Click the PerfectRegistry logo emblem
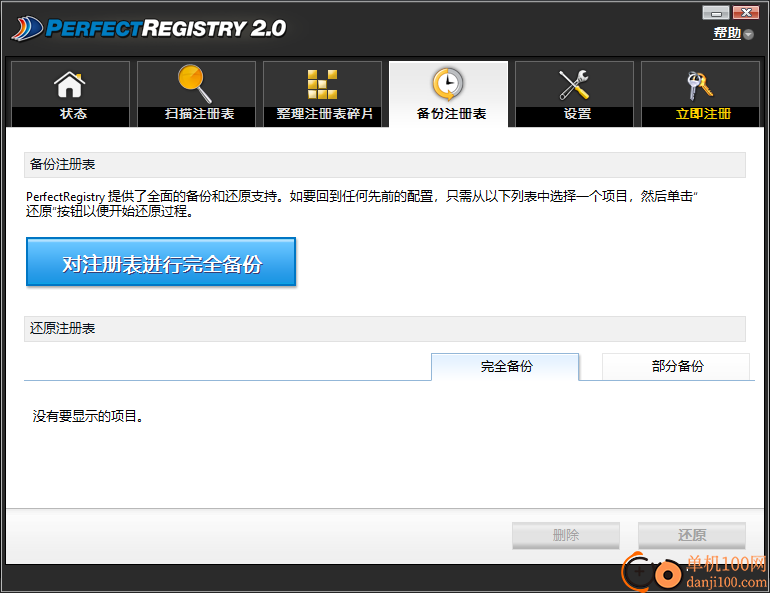This screenshot has width=770, height=593. coord(27,28)
